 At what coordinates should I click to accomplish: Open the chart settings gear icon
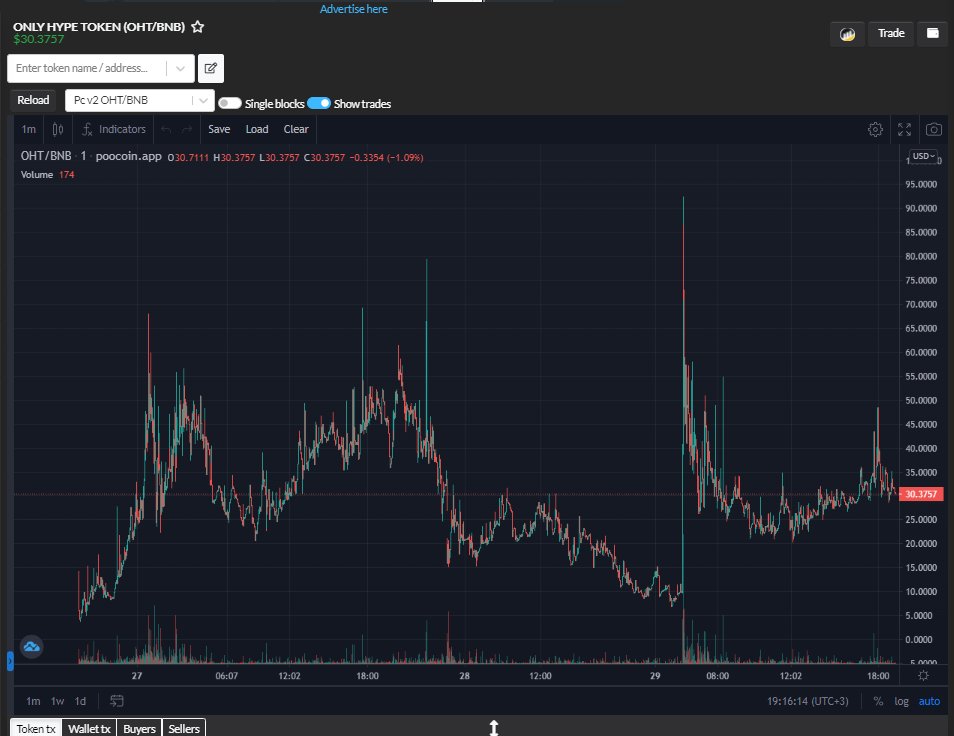875,129
